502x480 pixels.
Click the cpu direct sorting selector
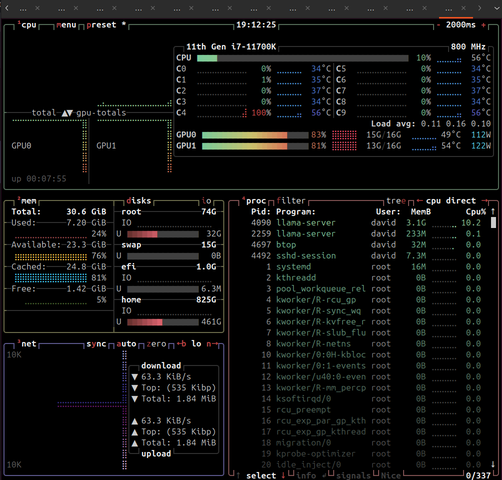coord(451,201)
